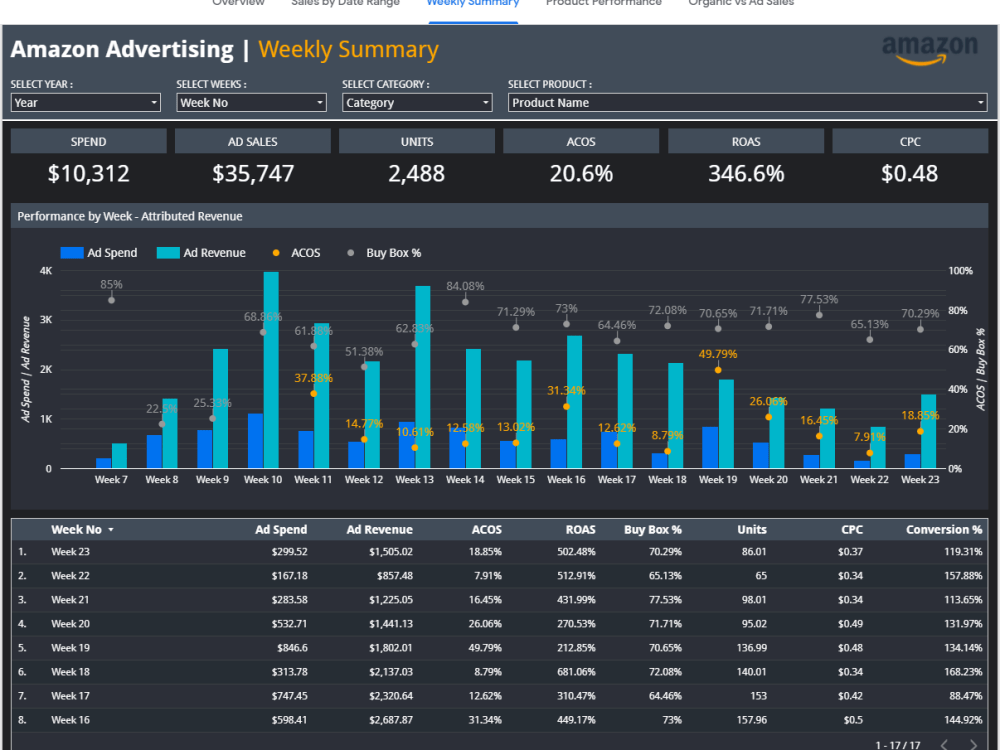Go to Organic vs Ad Sales tab
The height and width of the screenshot is (750, 1000).
[741, 3]
